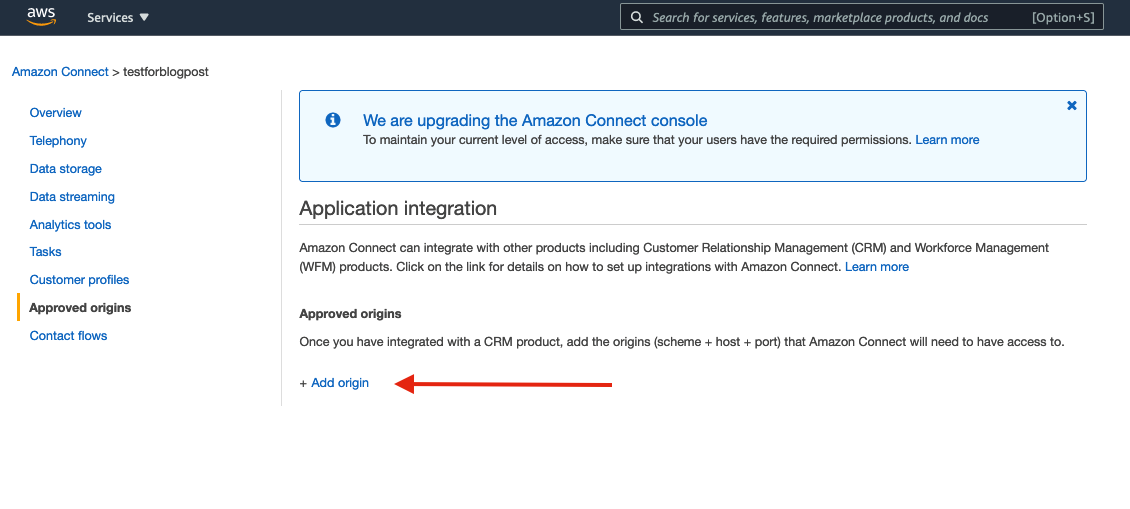Open the Tasks section
Screen dimensions: 1130x509
pyautogui.click(x=46, y=252)
